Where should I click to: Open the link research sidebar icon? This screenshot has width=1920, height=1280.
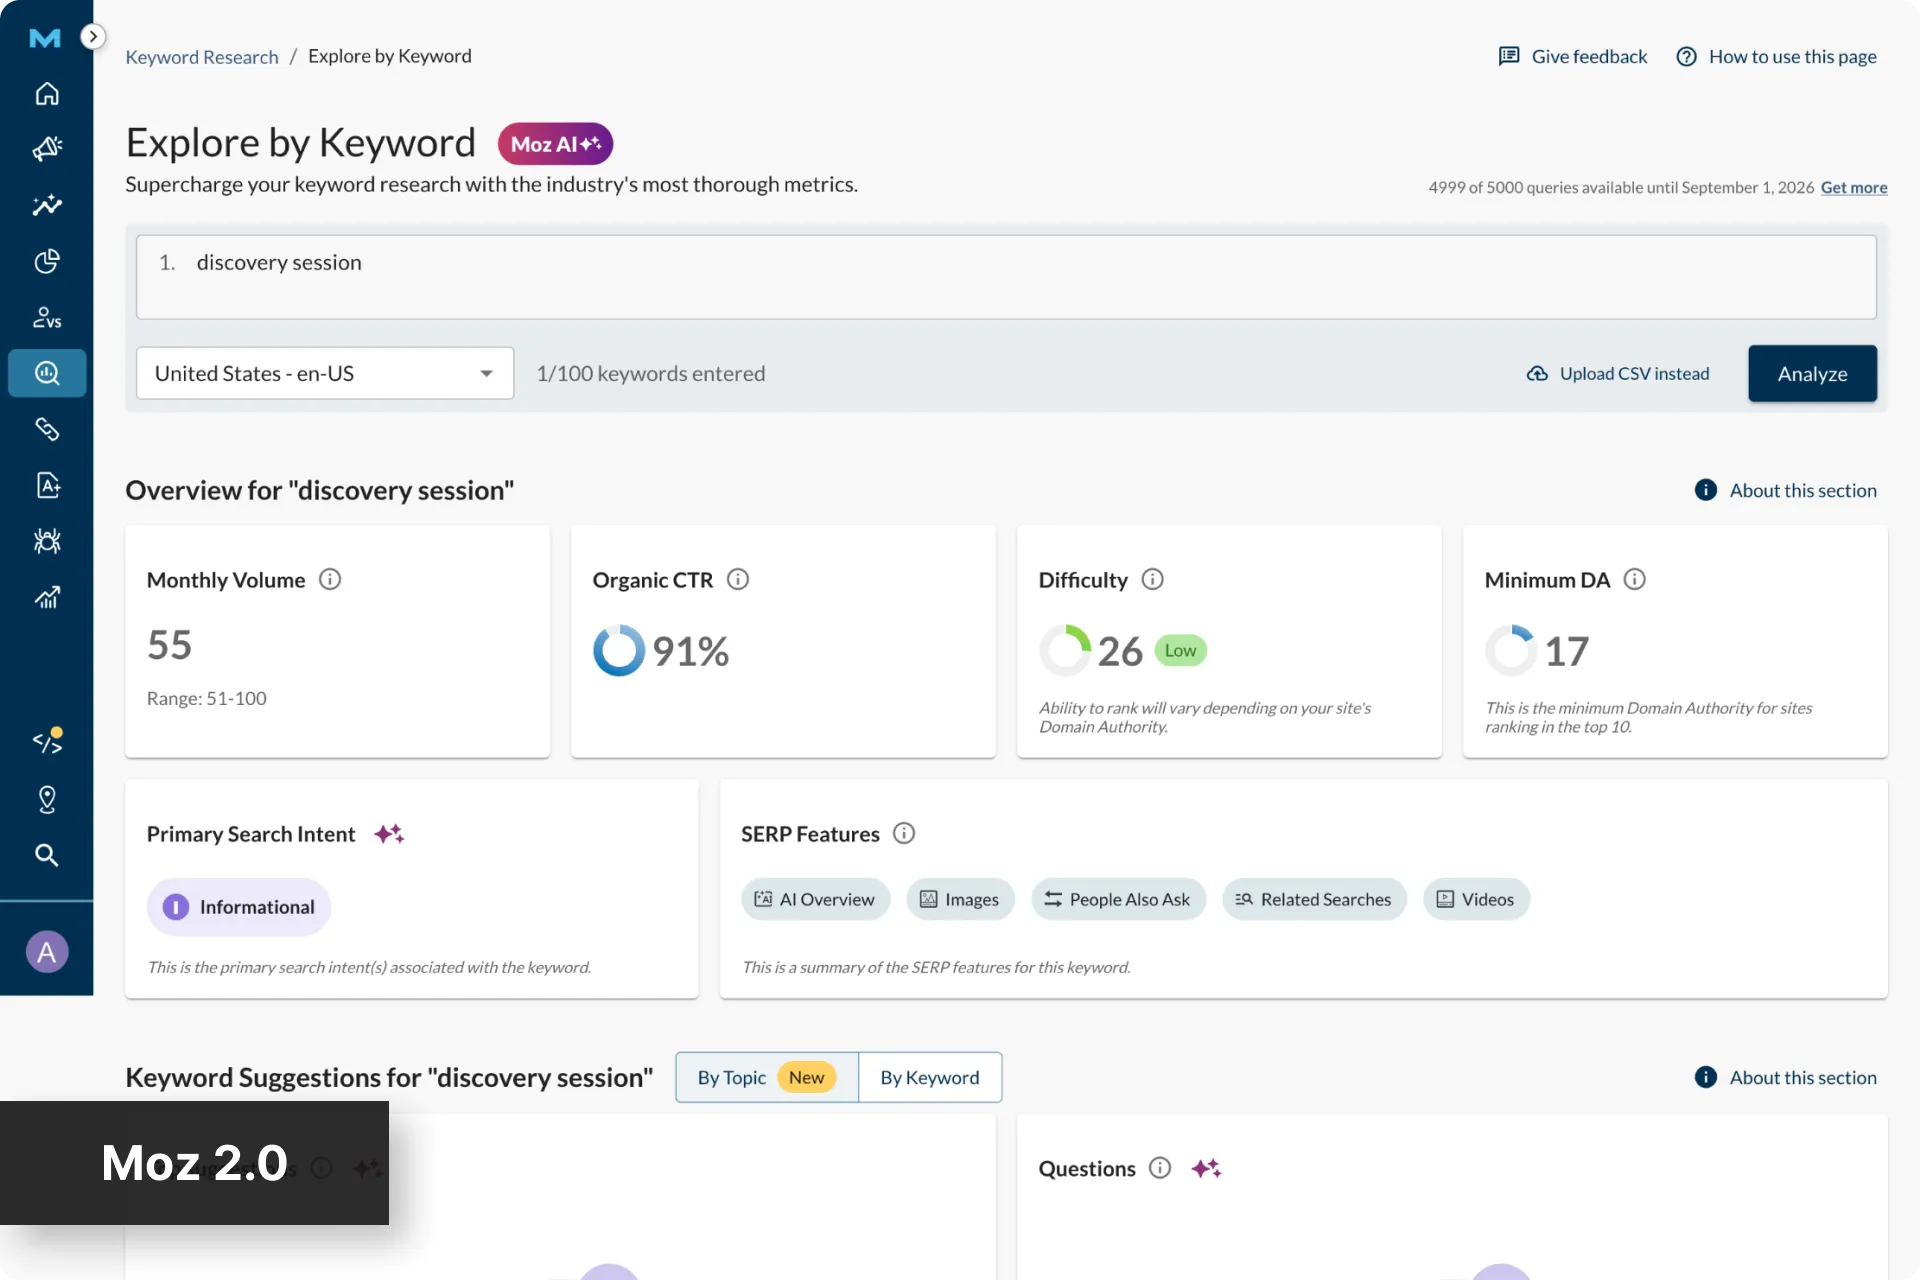[x=47, y=429]
